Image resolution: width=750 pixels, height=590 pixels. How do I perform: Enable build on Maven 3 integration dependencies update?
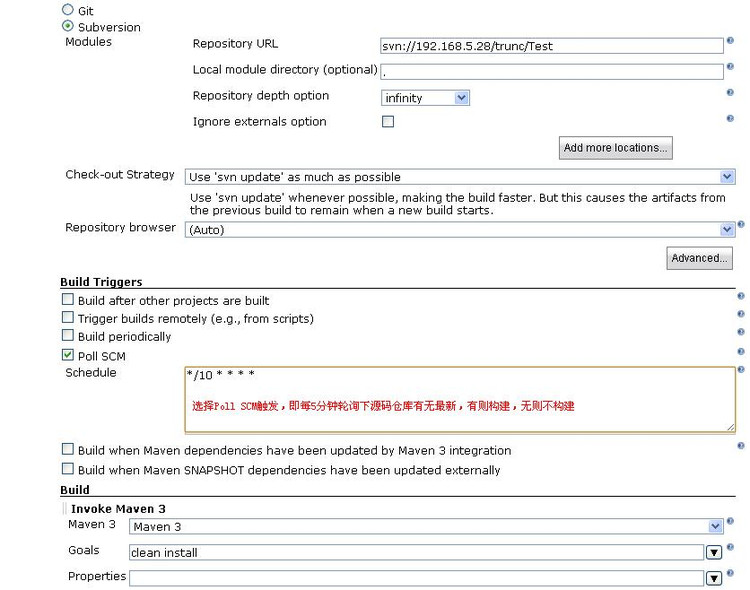[68, 449]
